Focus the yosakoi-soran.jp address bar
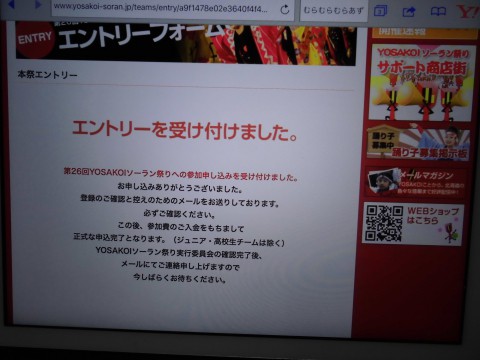Viewport: 480px width, 360px height. point(173,9)
